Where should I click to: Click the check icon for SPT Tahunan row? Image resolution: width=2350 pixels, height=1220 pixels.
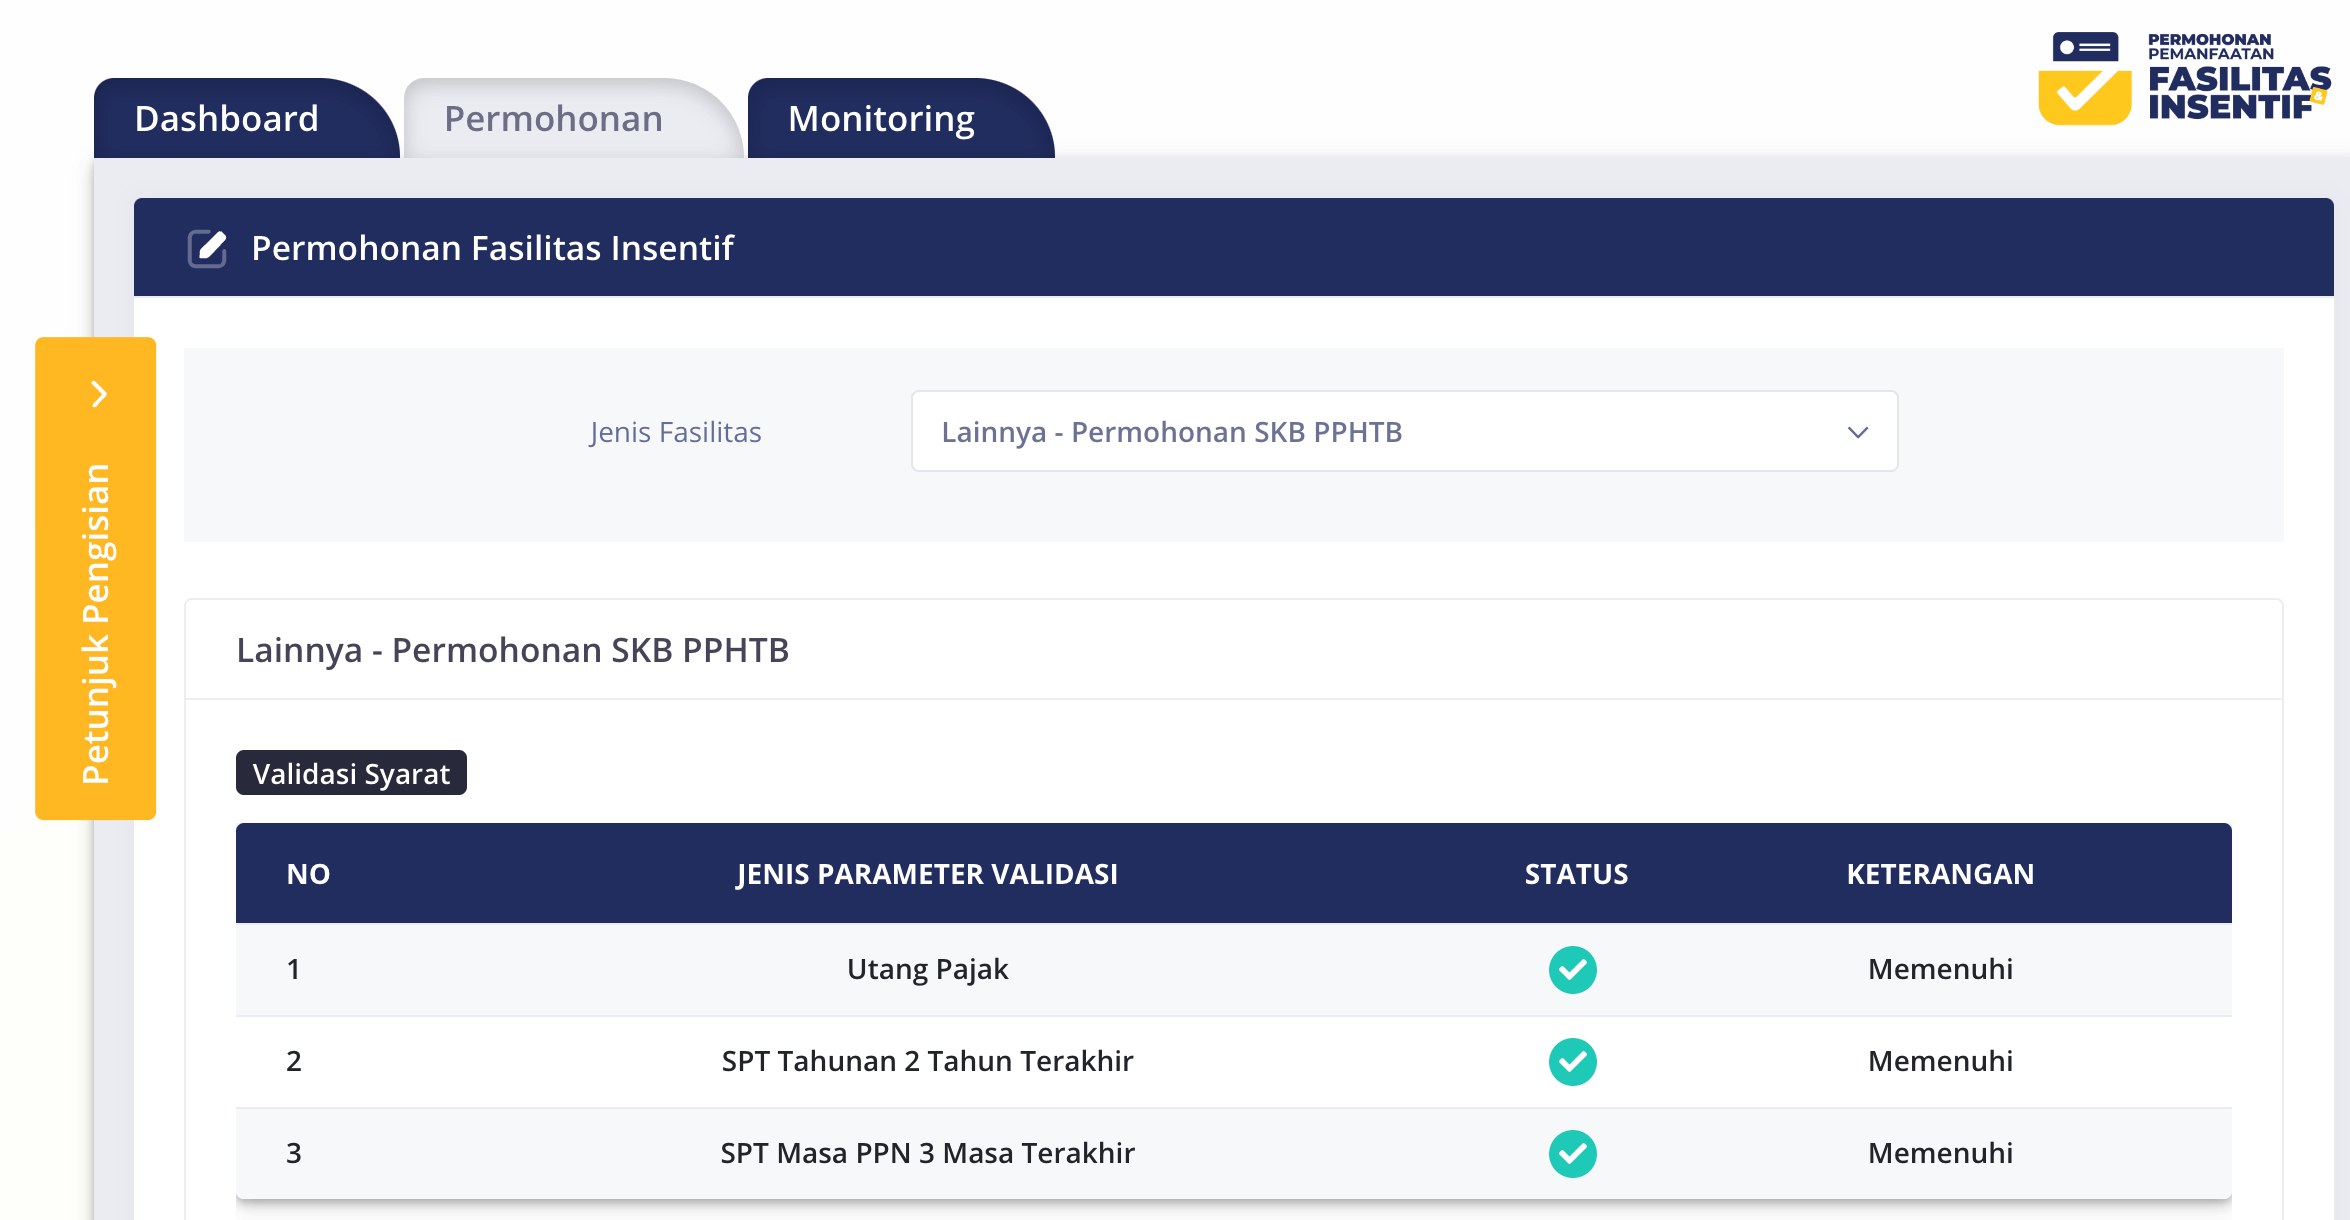click(x=1573, y=1062)
